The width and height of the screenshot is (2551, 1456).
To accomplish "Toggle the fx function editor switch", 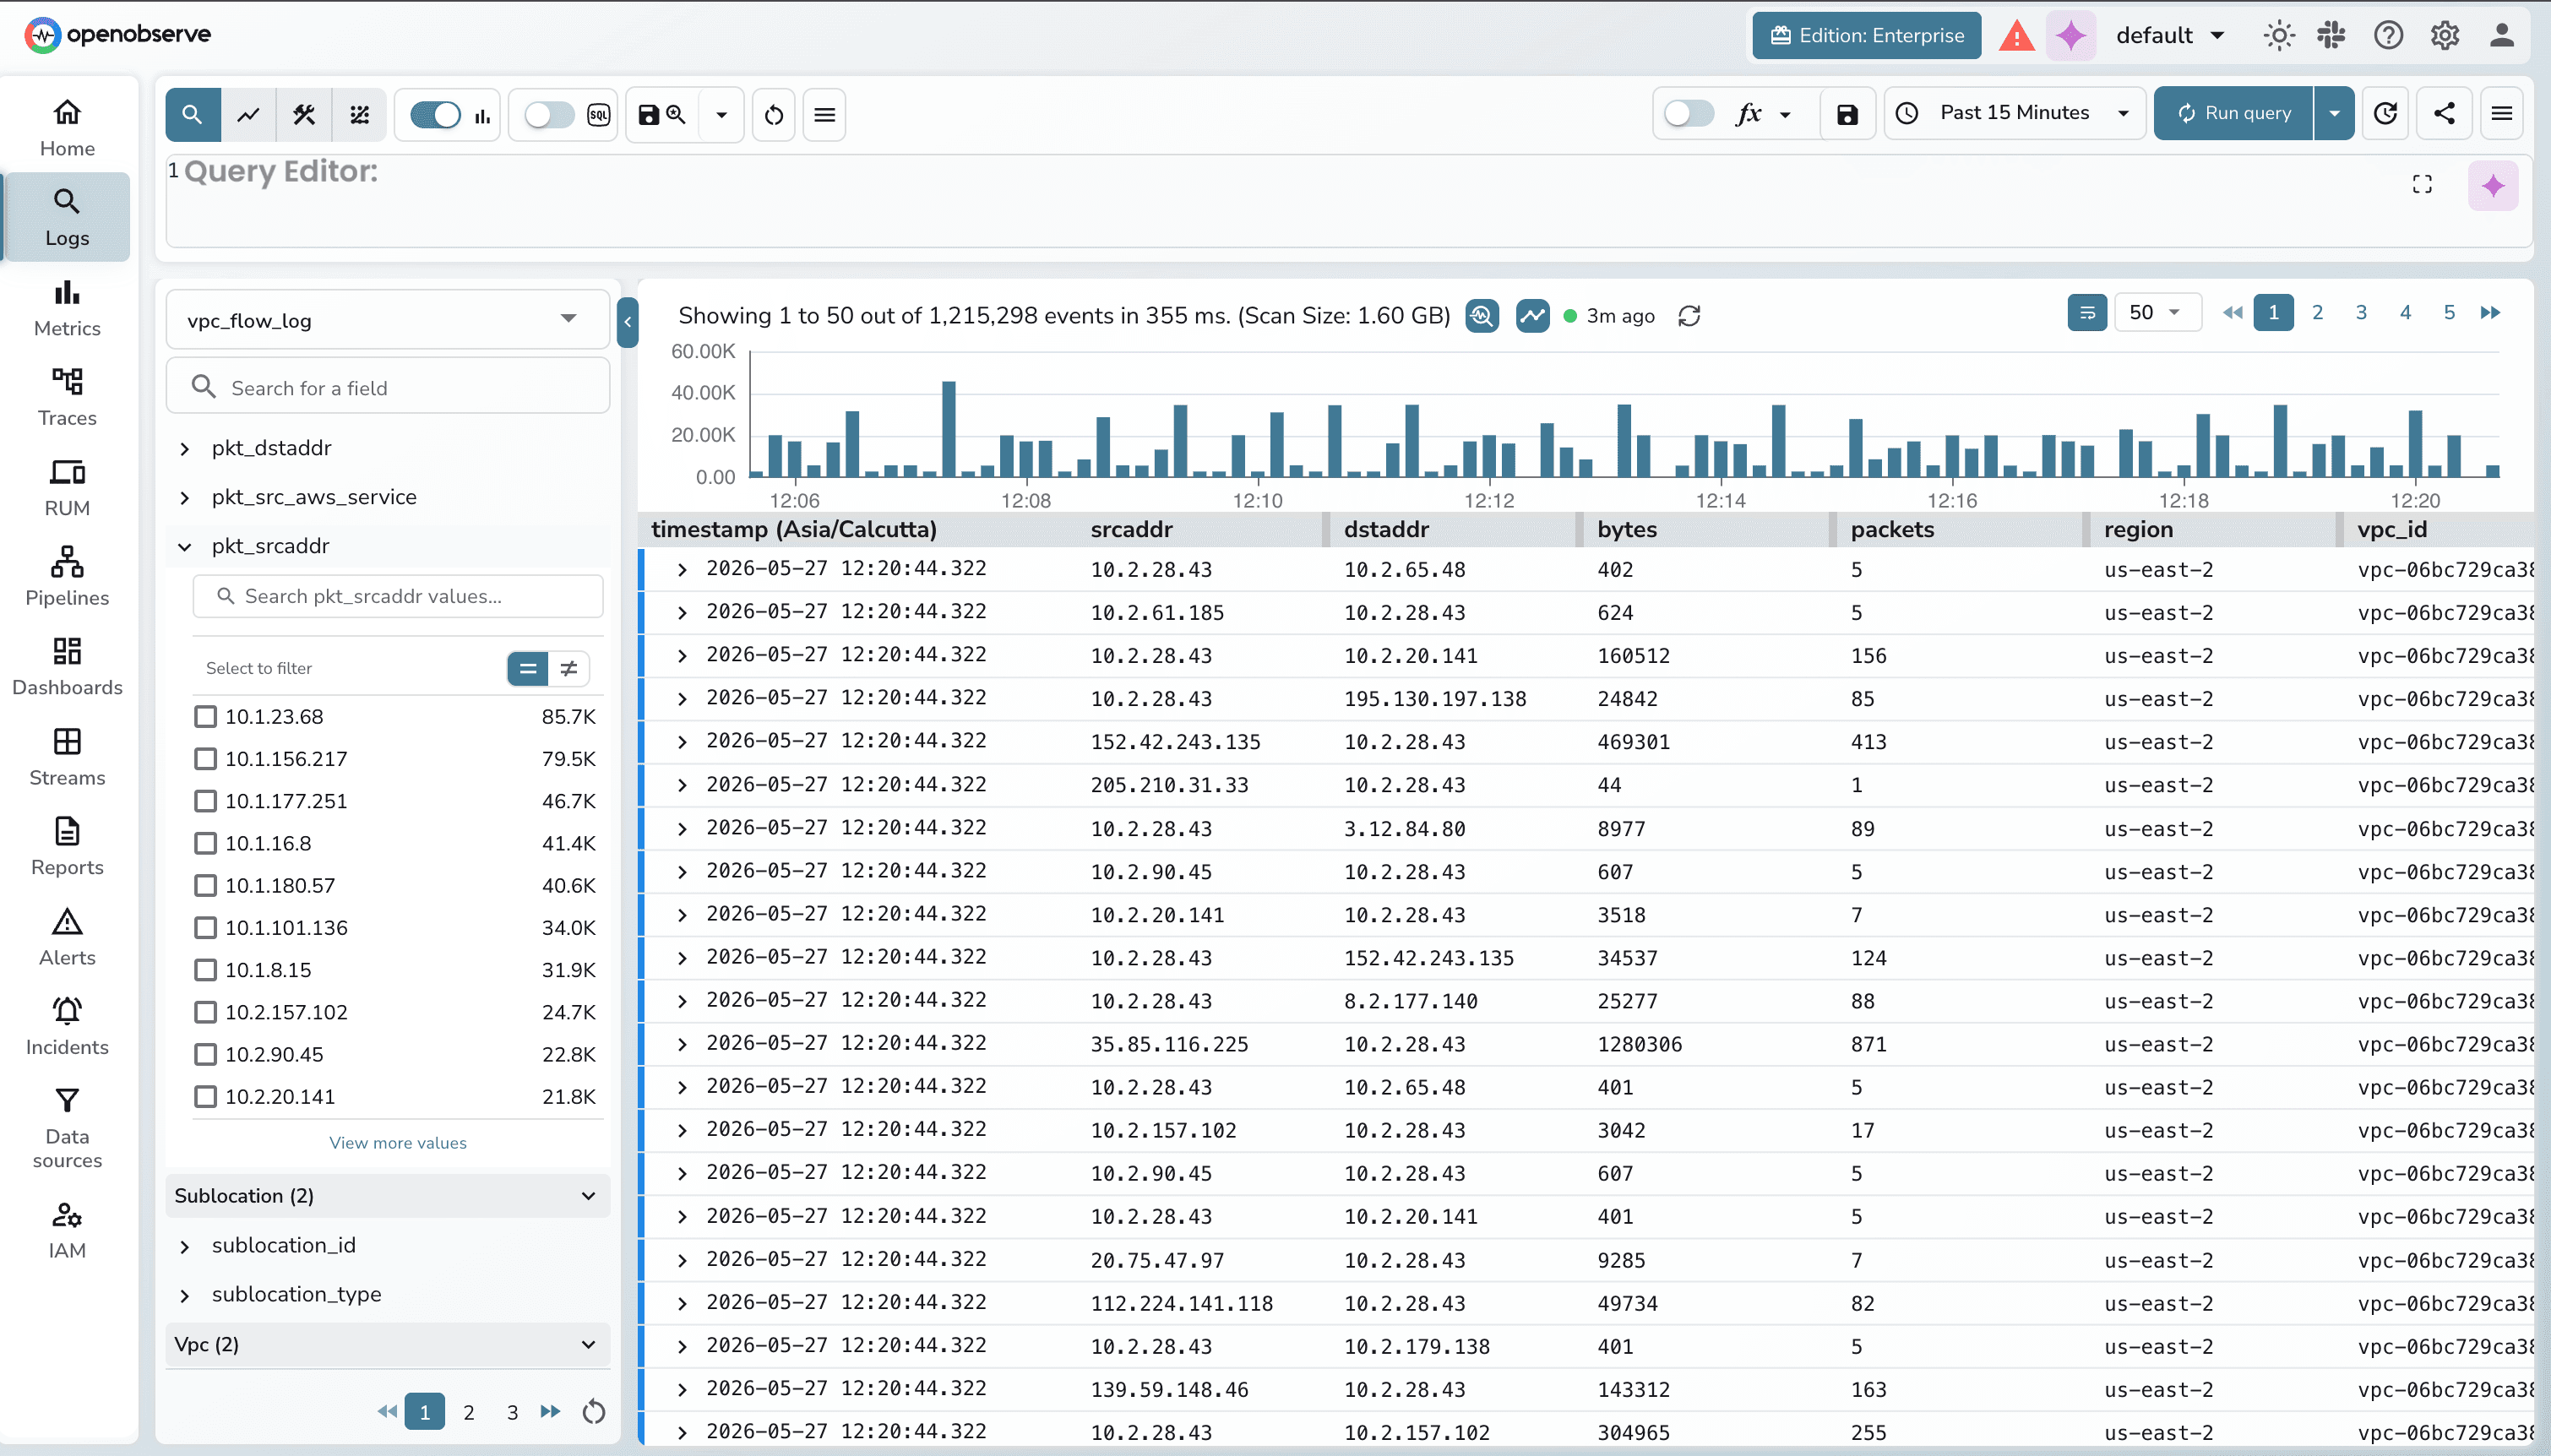I will (x=1689, y=114).
